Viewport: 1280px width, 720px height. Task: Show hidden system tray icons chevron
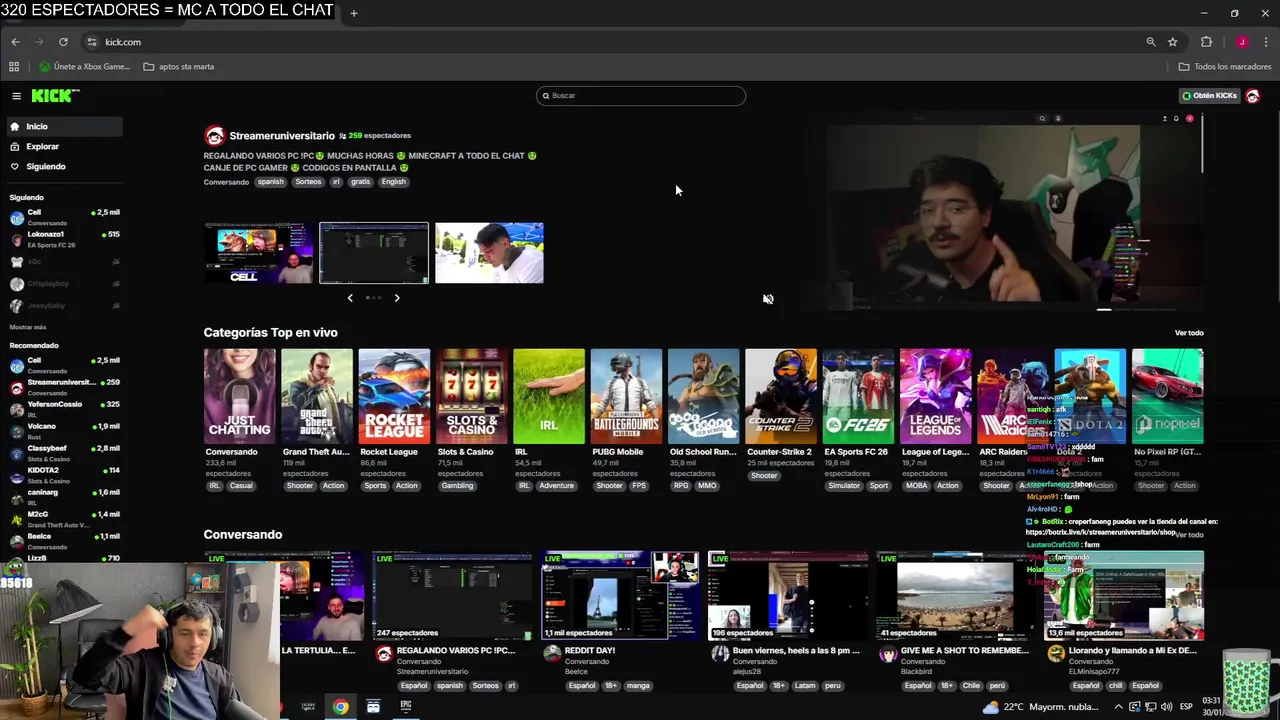coord(1118,707)
